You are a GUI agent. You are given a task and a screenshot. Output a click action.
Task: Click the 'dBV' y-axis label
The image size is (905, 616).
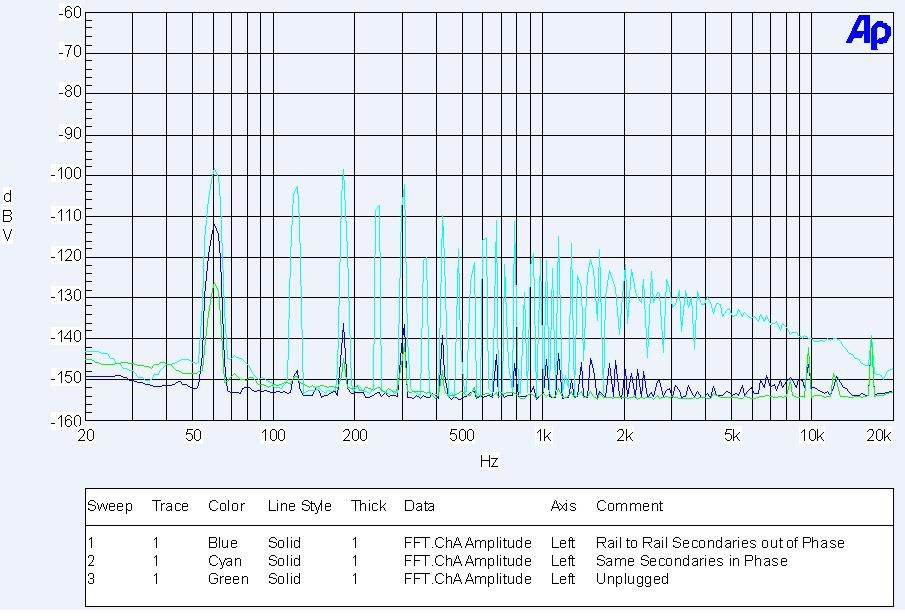(8, 215)
